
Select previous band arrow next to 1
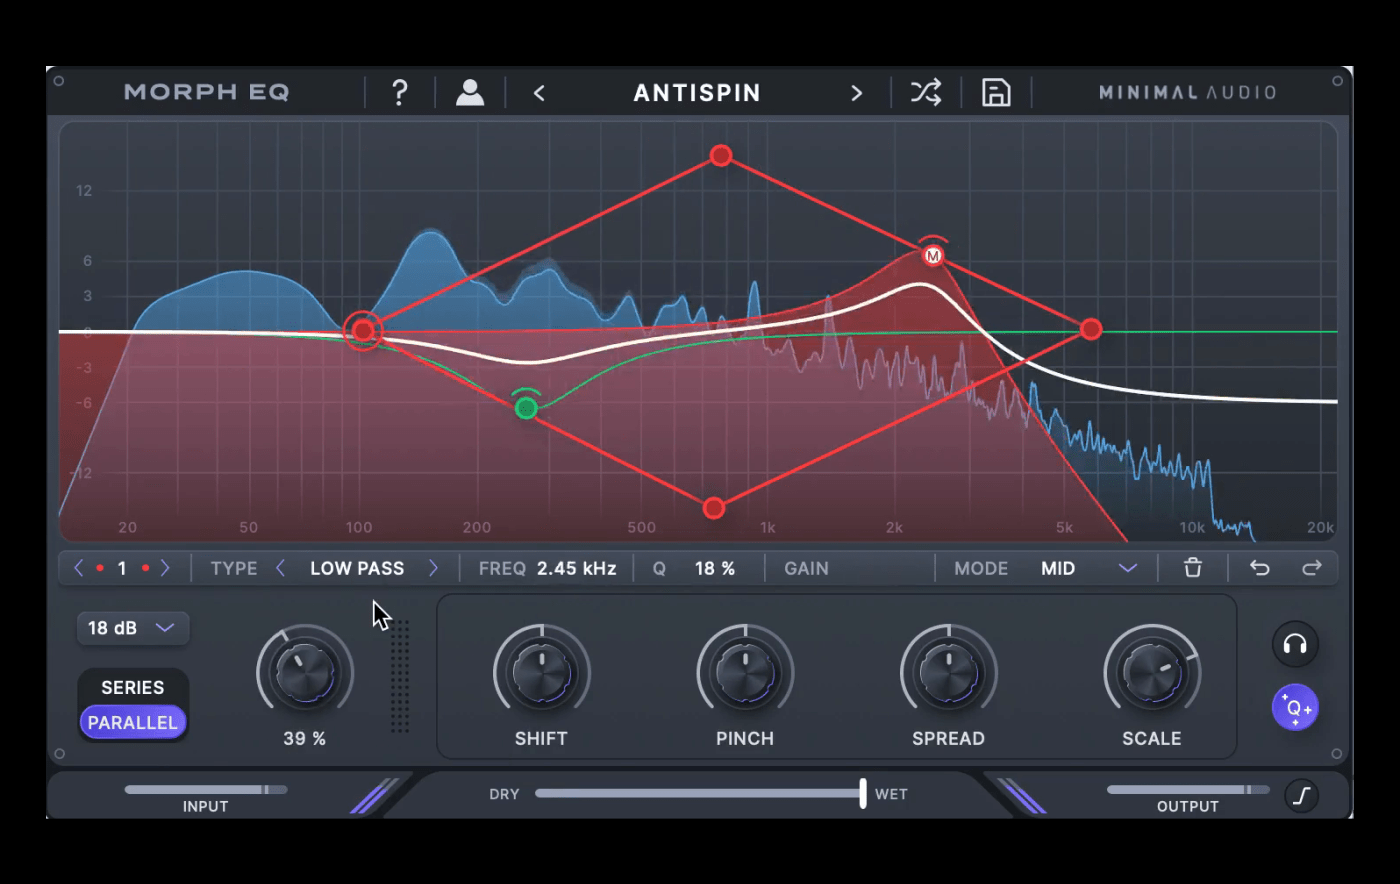point(79,568)
